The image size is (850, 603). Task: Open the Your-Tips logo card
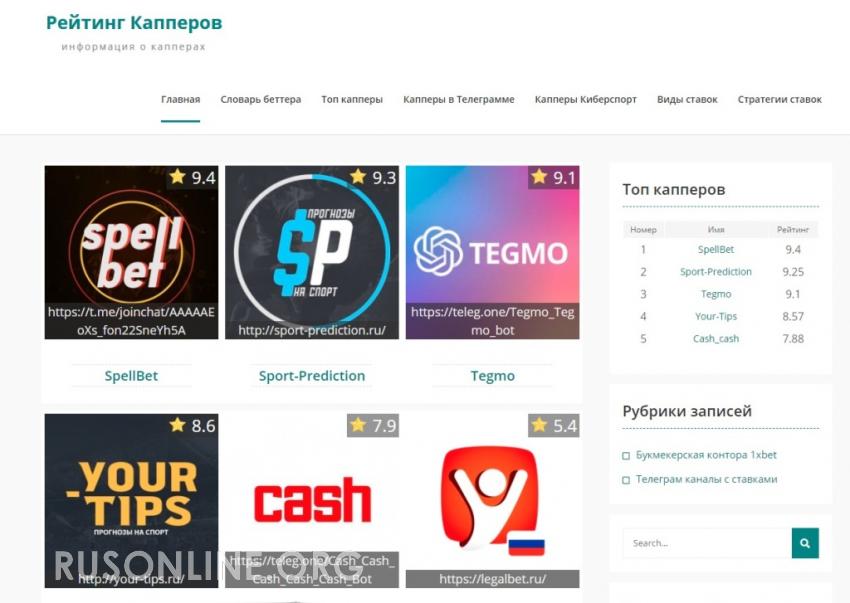[131, 501]
